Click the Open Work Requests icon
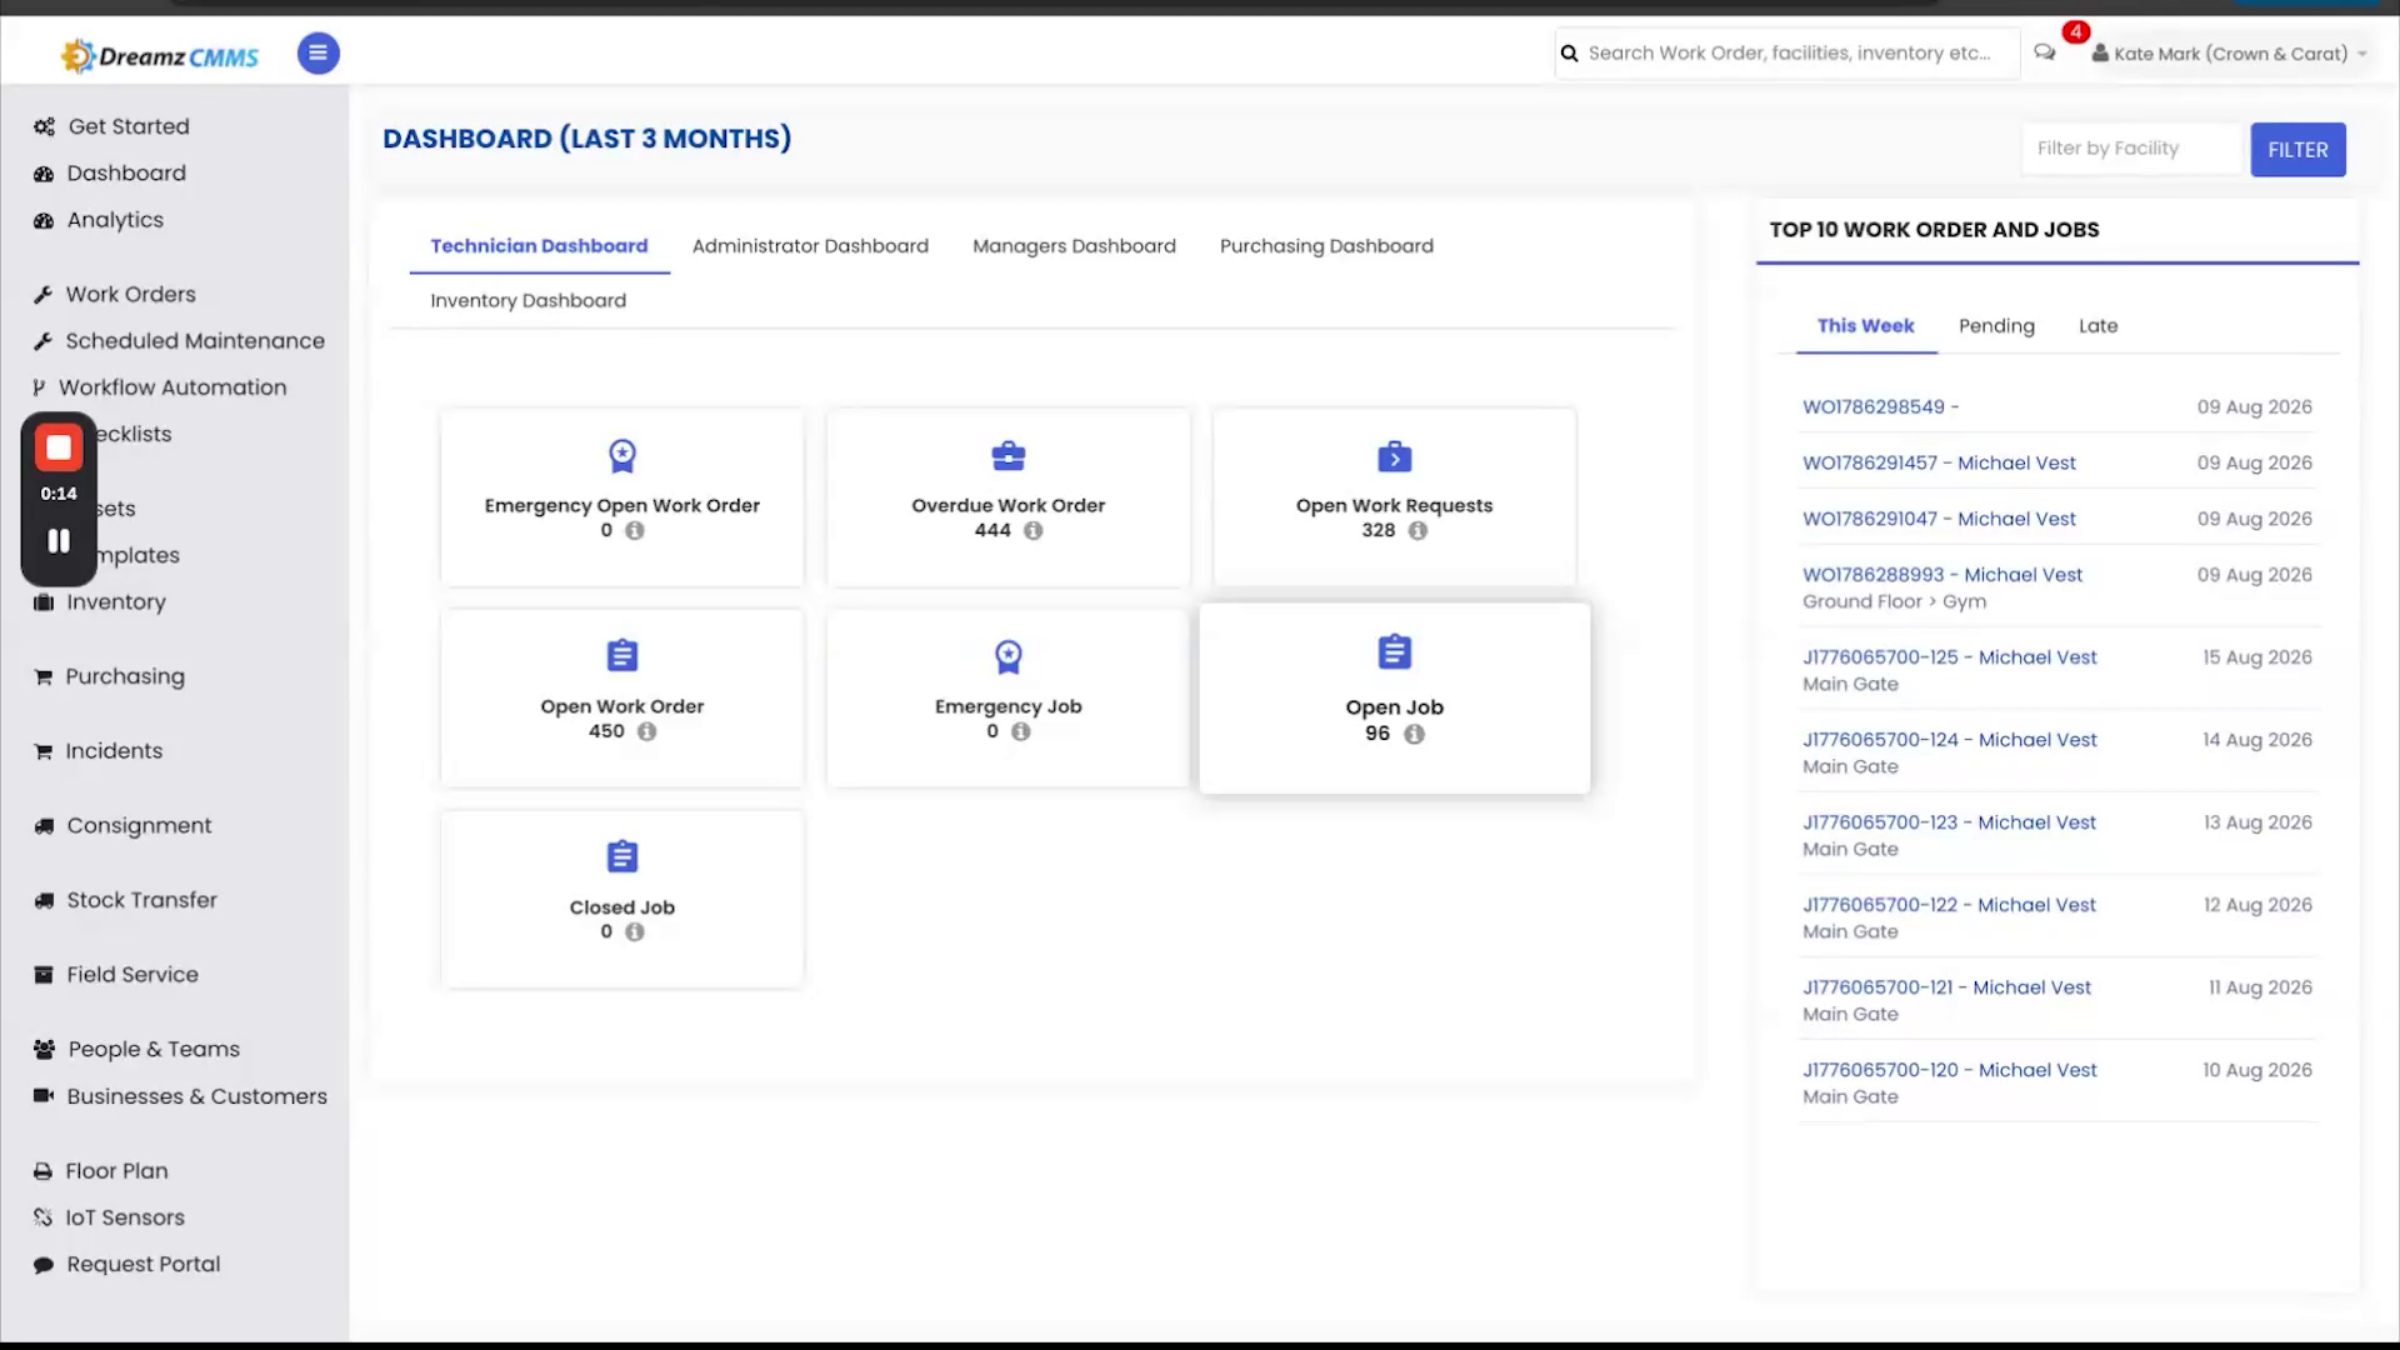 point(1394,456)
